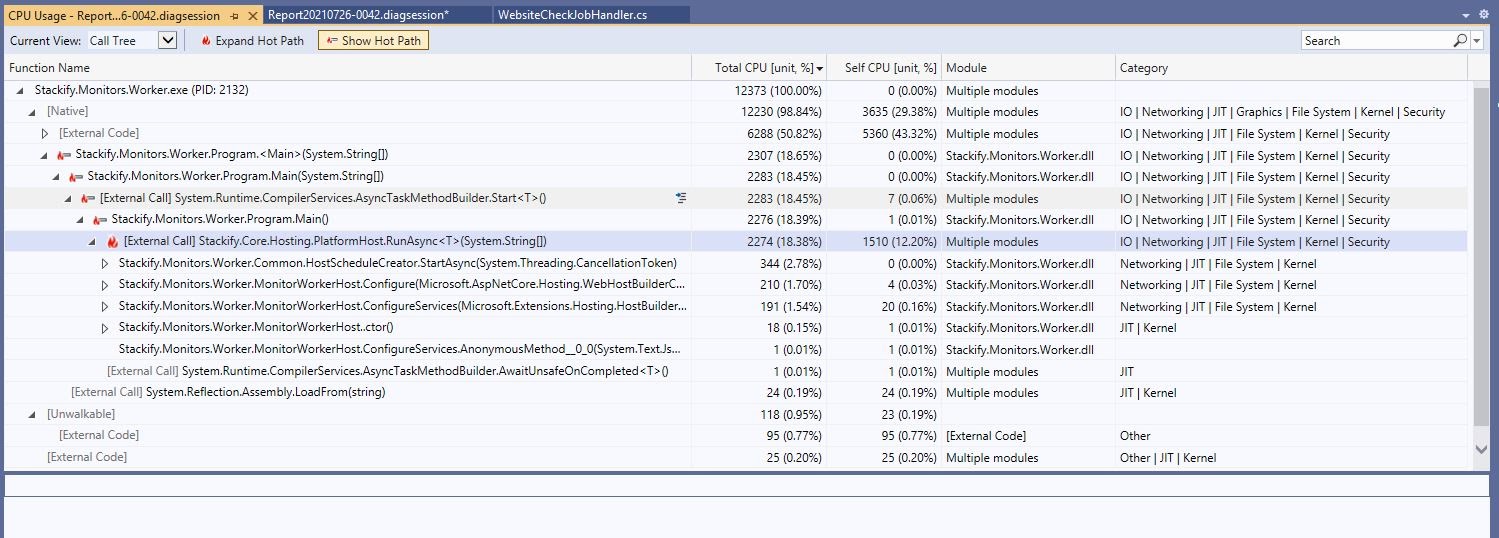Click Total CPU value 210 (1.70%)

(791, 285)
